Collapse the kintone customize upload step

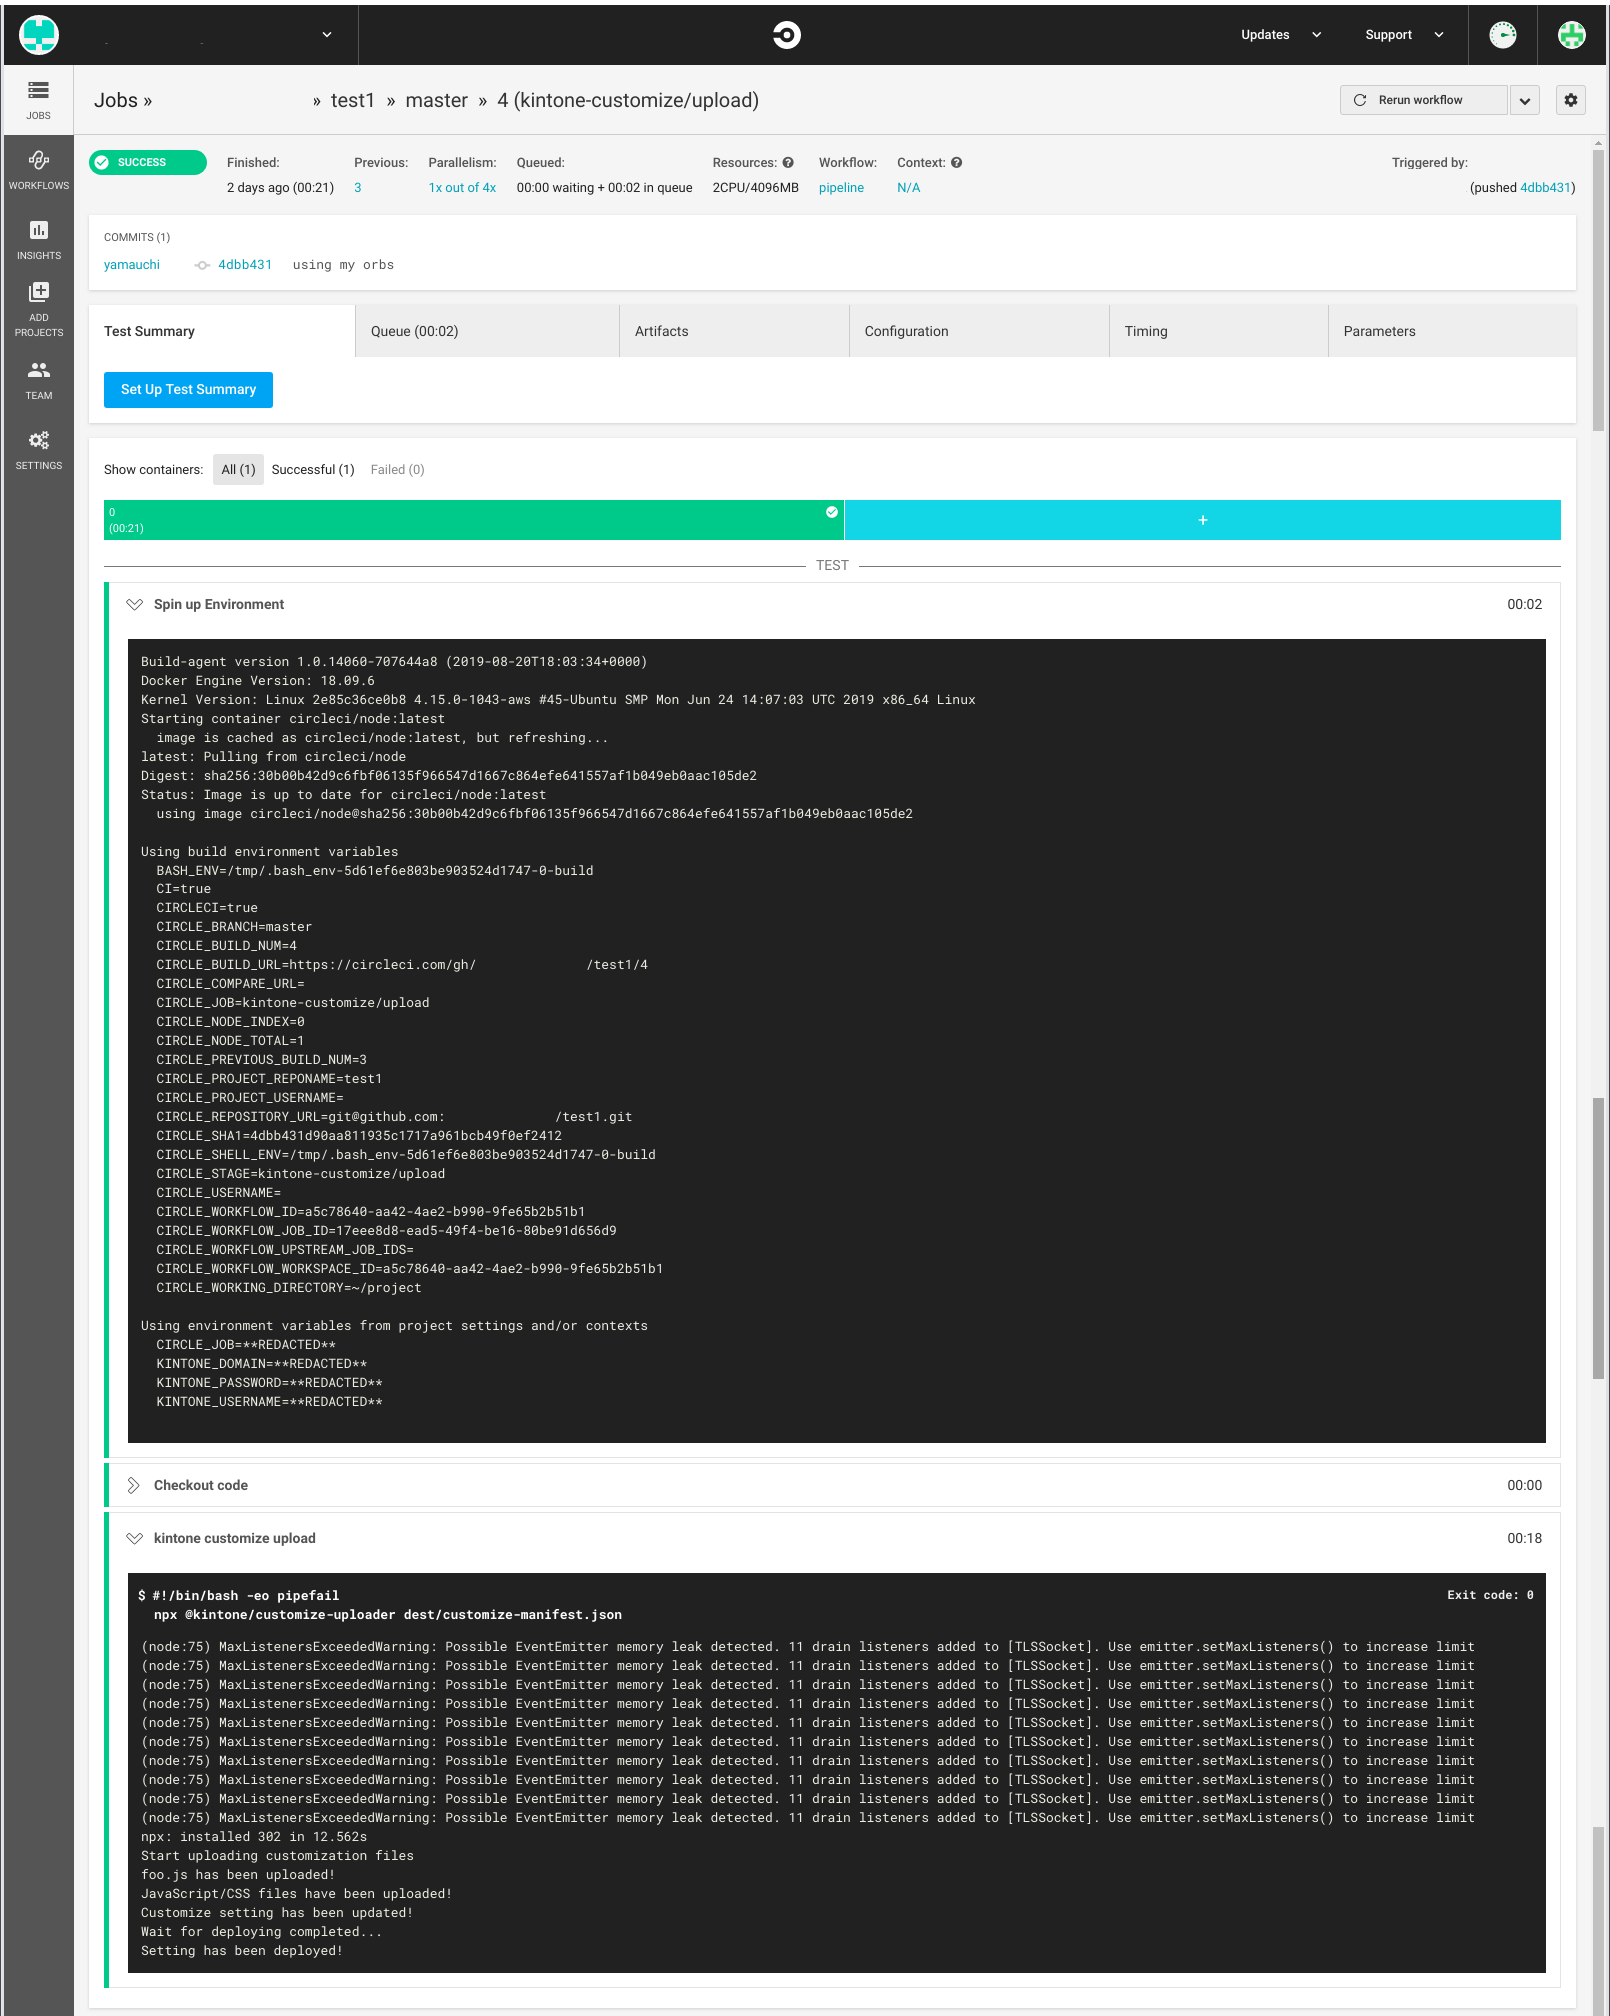click(x=134, y=1538)
